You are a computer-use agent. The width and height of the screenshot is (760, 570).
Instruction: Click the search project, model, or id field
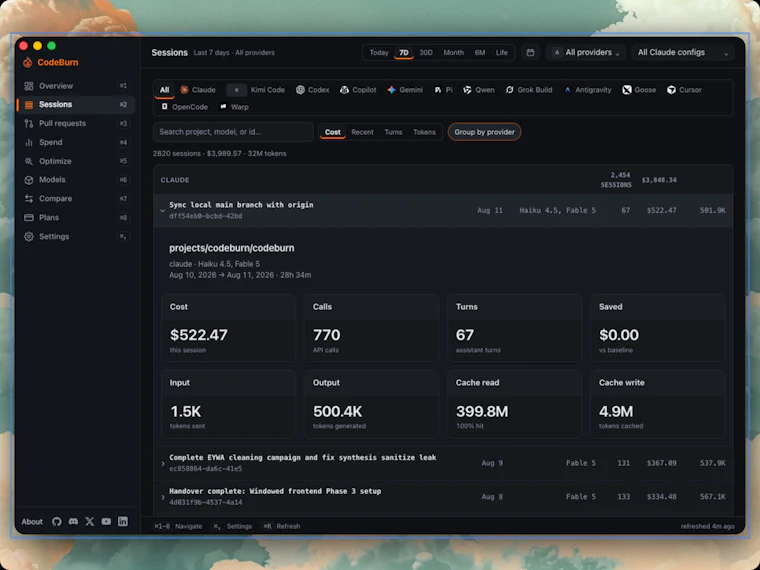pos(233,132)
